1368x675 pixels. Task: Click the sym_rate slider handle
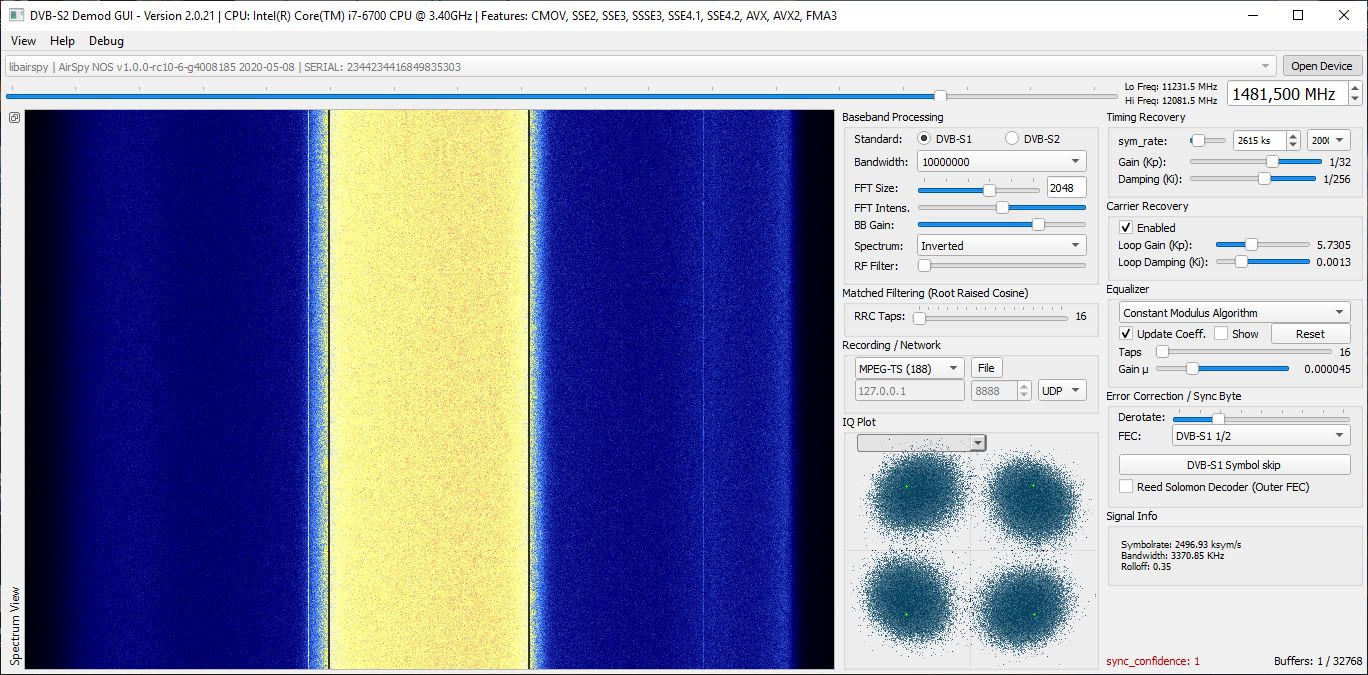[1196, 141]
